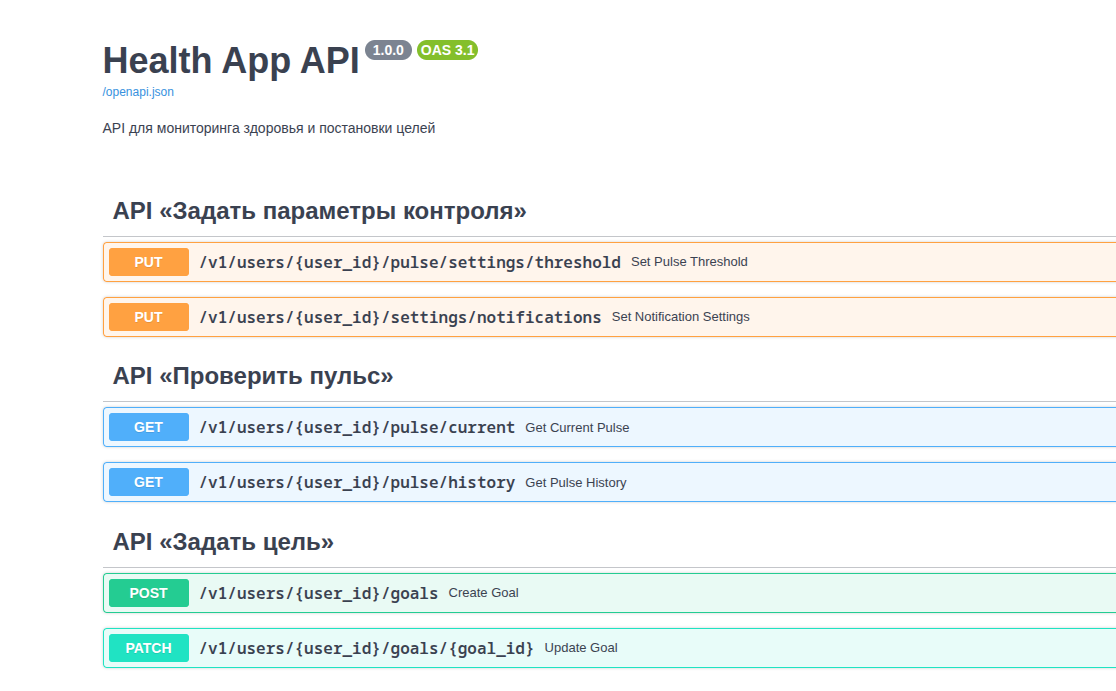Open the /pulse/current endpoint path

(357, 427)
